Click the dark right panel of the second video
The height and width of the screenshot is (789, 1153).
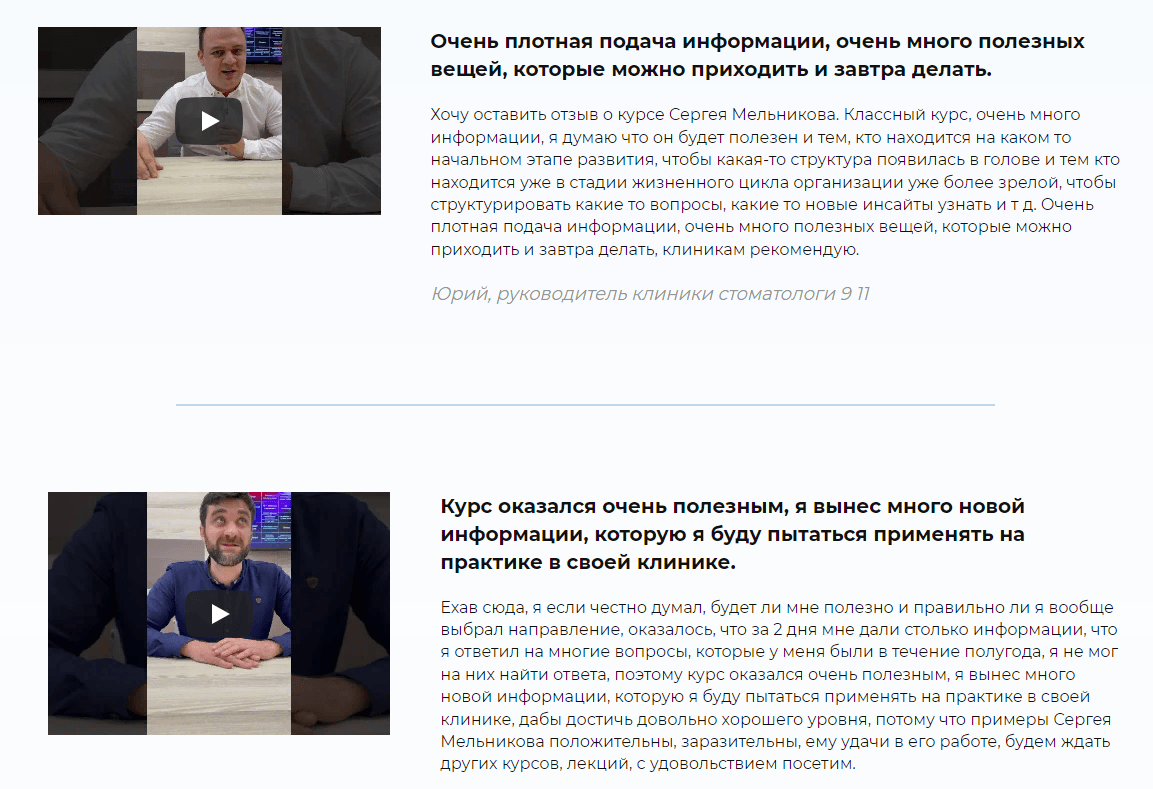340,613
